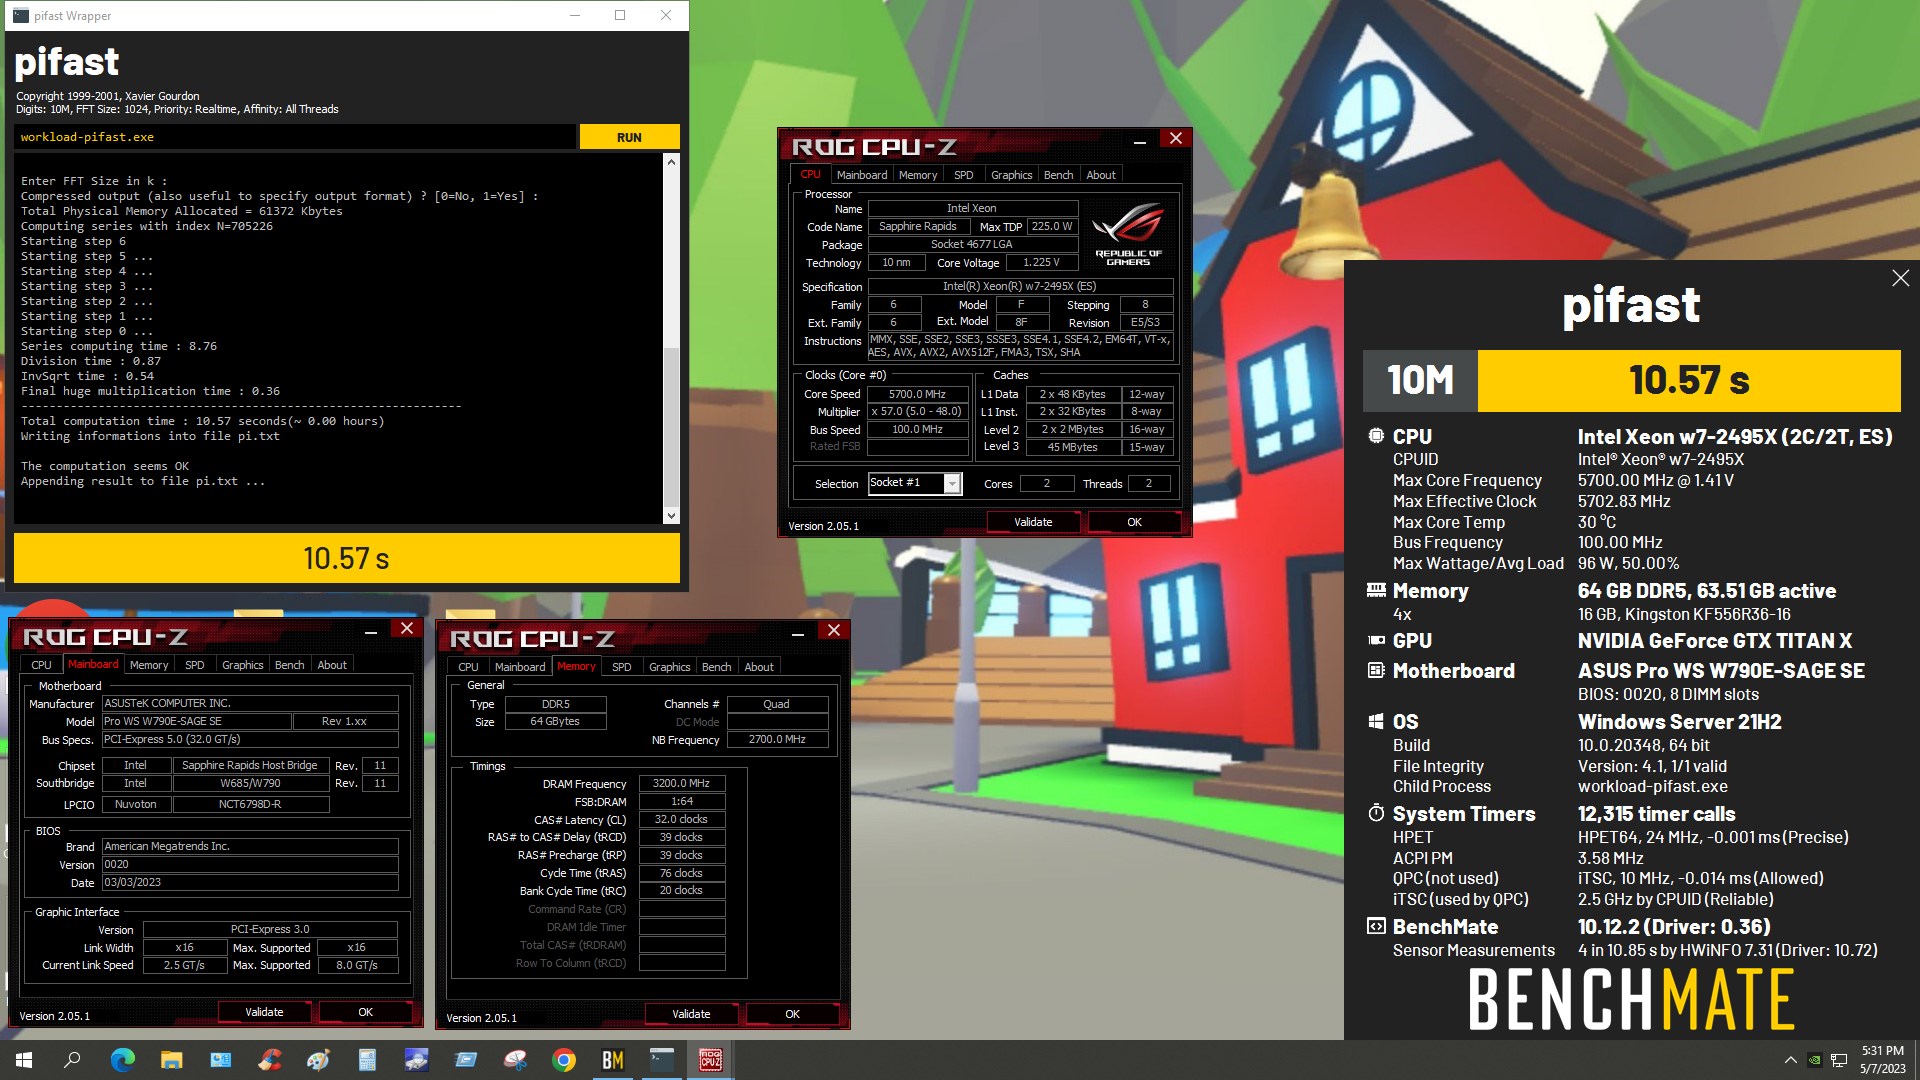1920x1080 pixels.
Task: Open the Windows Start menu
Action: click(24, 1060)
